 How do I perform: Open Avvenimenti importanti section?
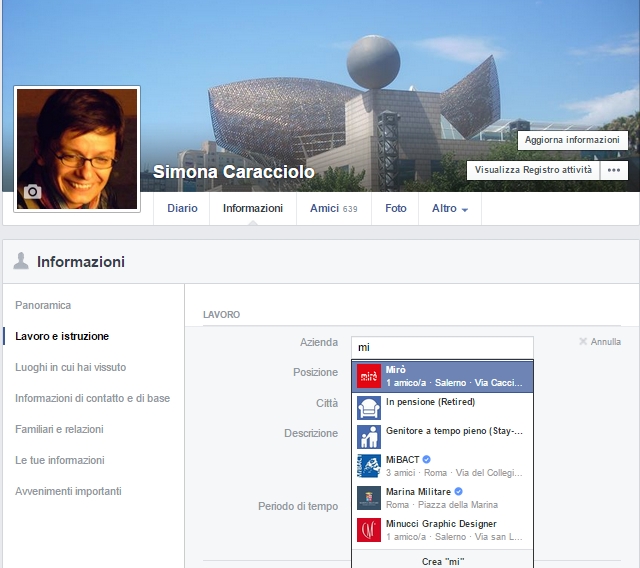click(x=68, y=491)
